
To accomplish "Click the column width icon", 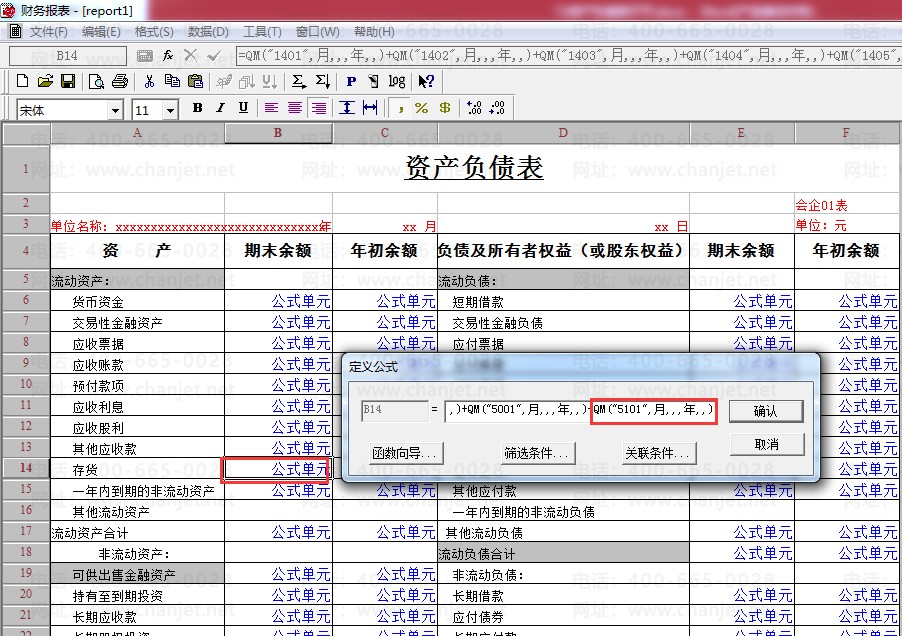I will tap(370, 108).
